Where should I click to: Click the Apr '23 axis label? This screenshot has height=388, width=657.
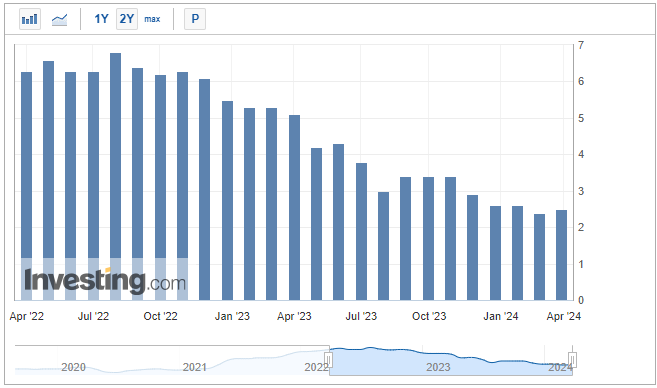point(294,316)
